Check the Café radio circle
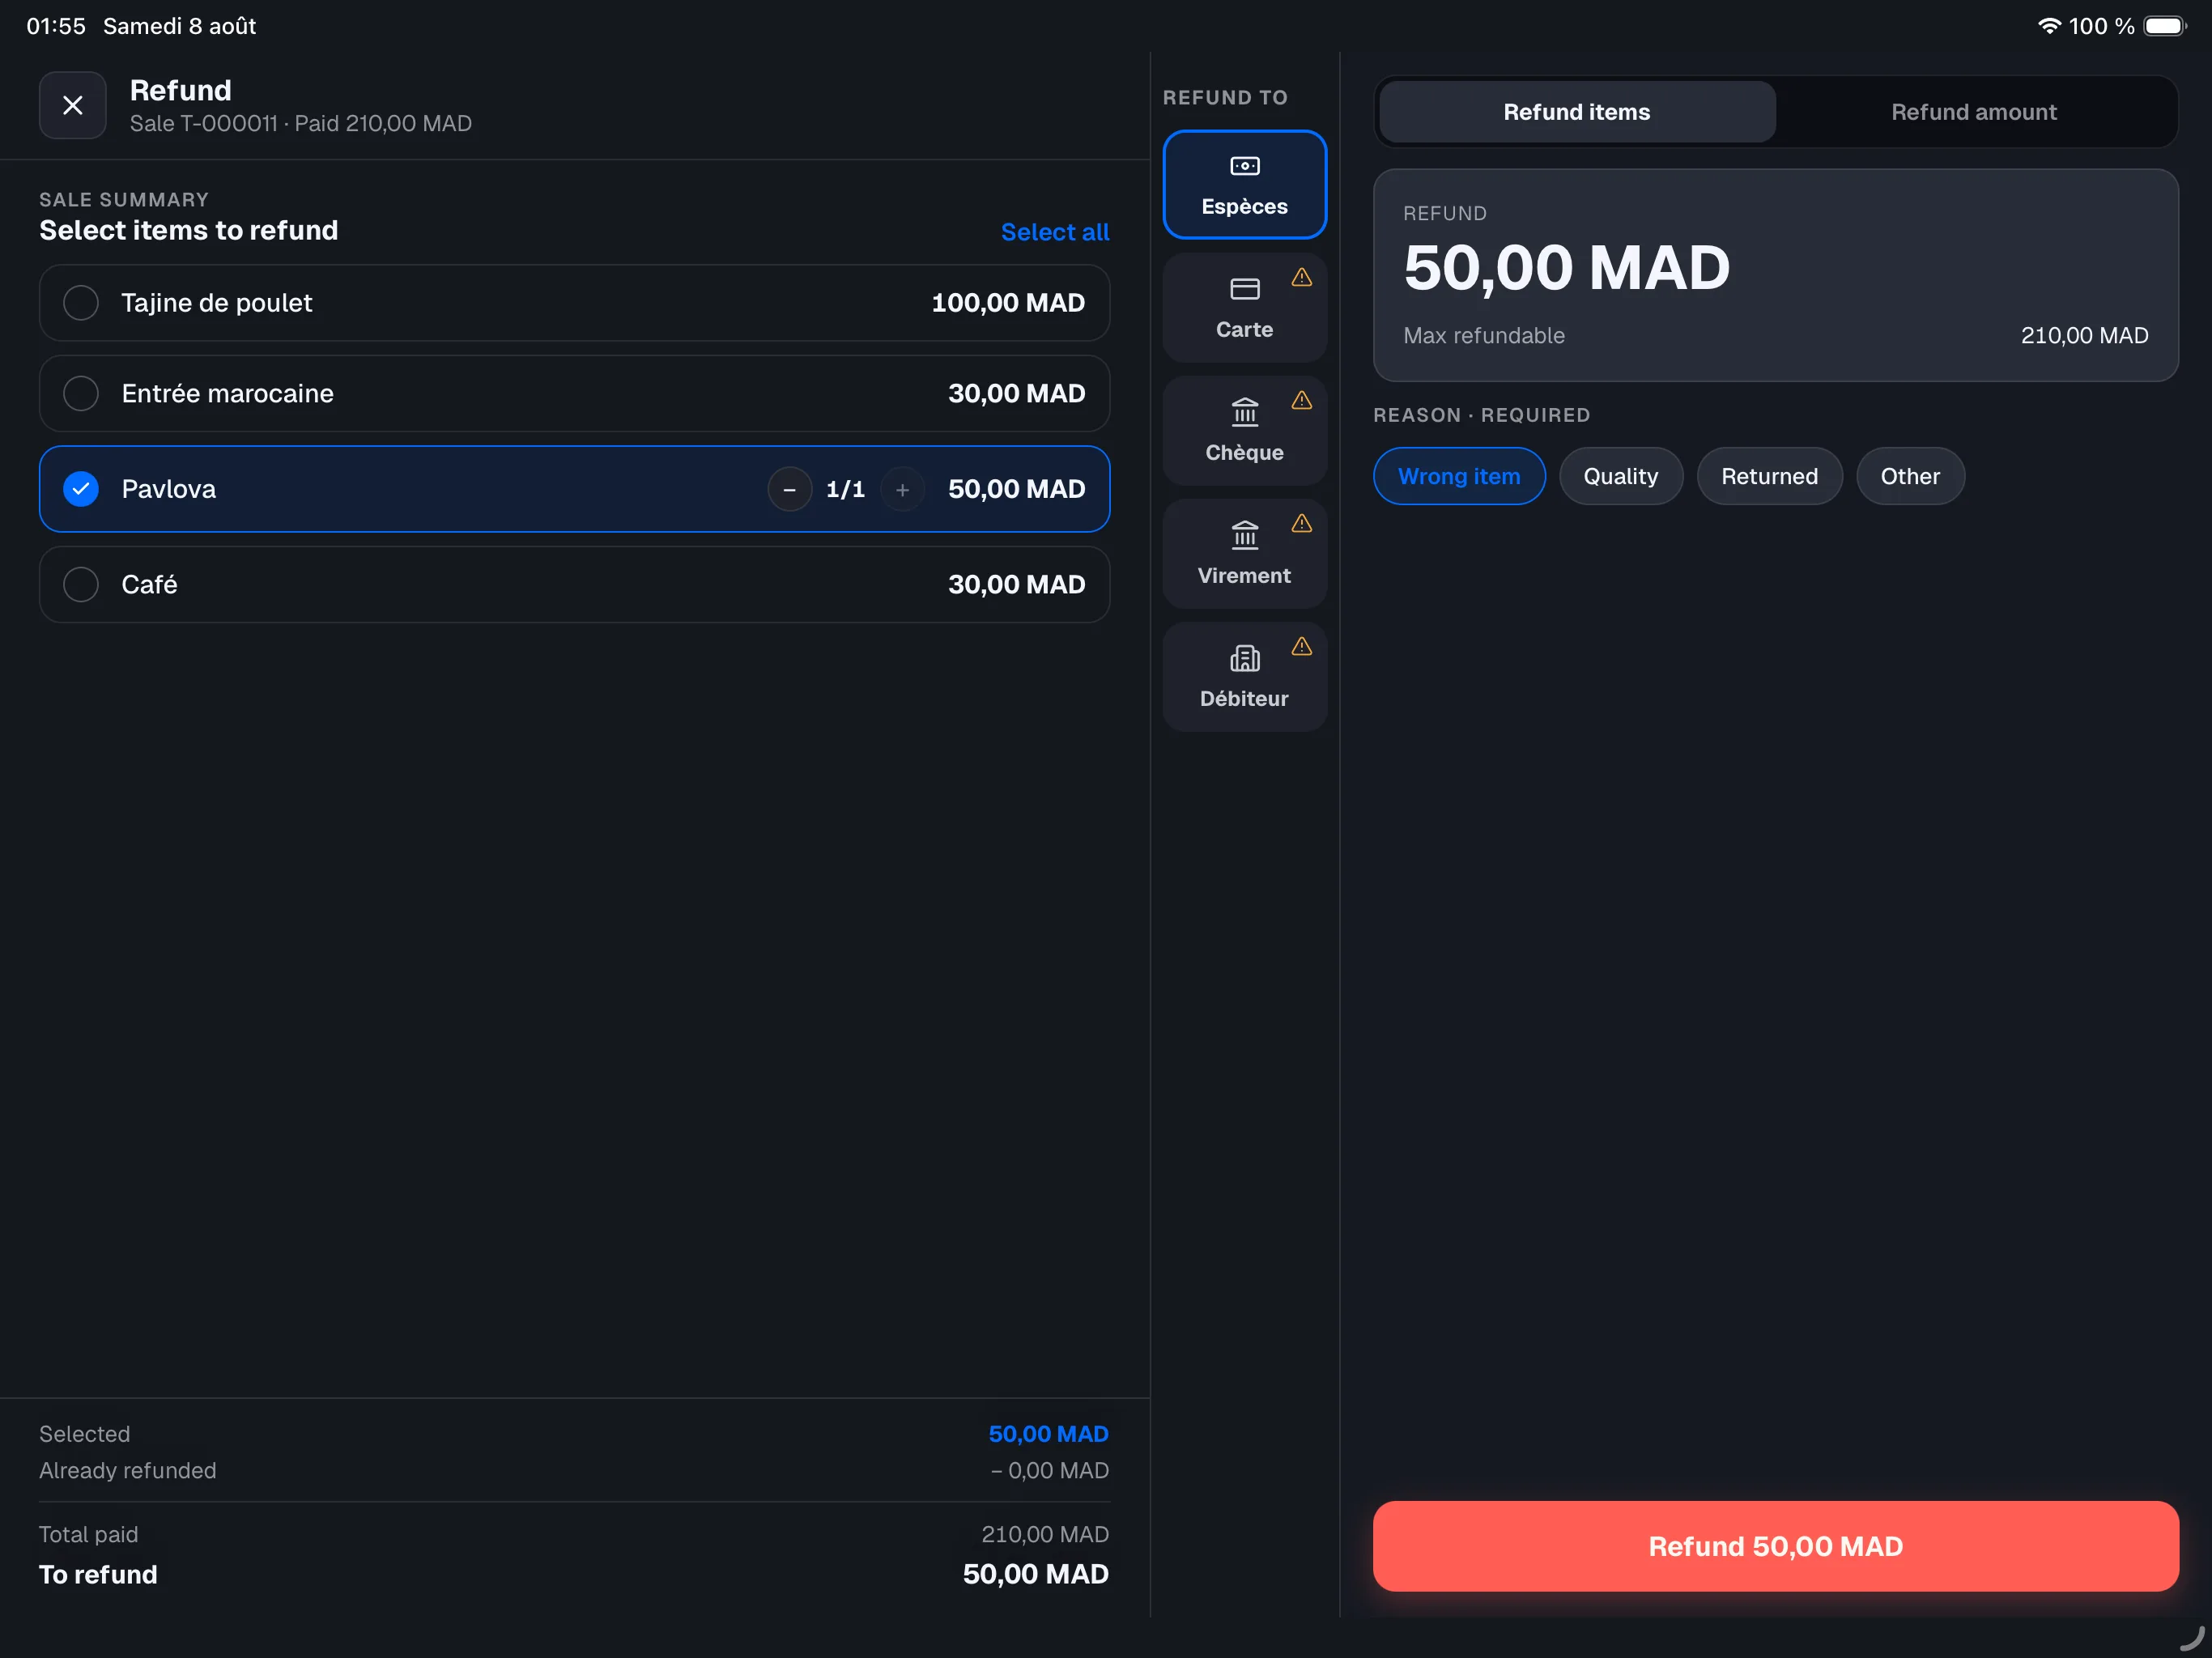The width and height of the screenshot is (2212, 1658). [81, 585]
